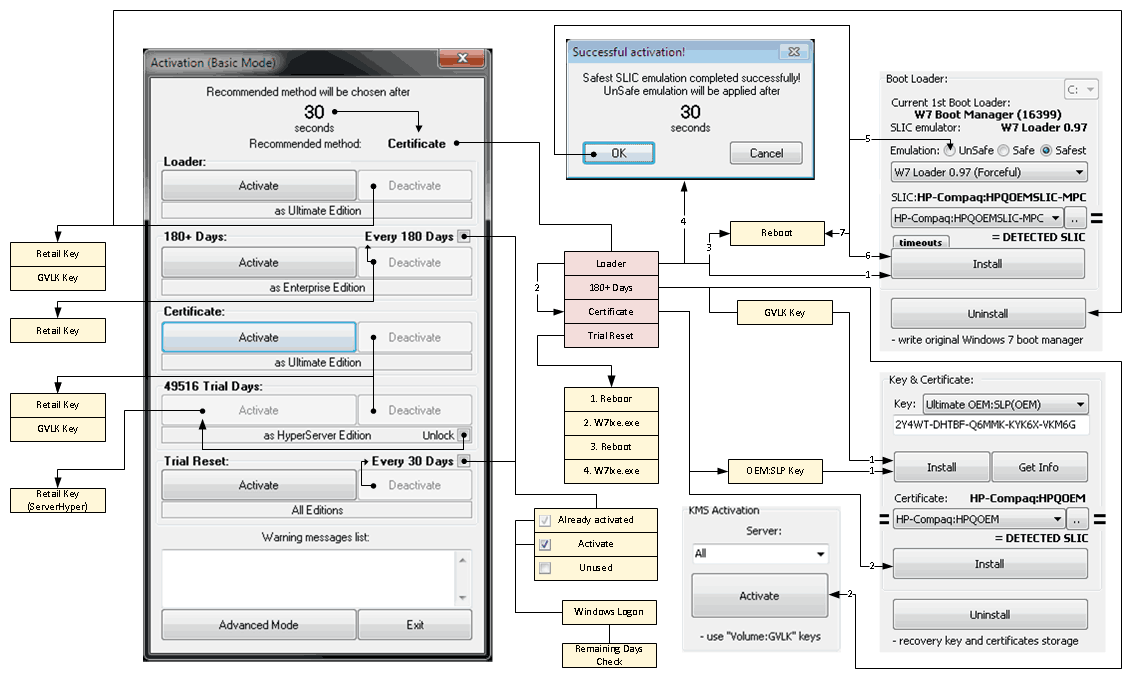Click the Warning messages list scrollbar

pyautogui.click(x=462, y=578)
